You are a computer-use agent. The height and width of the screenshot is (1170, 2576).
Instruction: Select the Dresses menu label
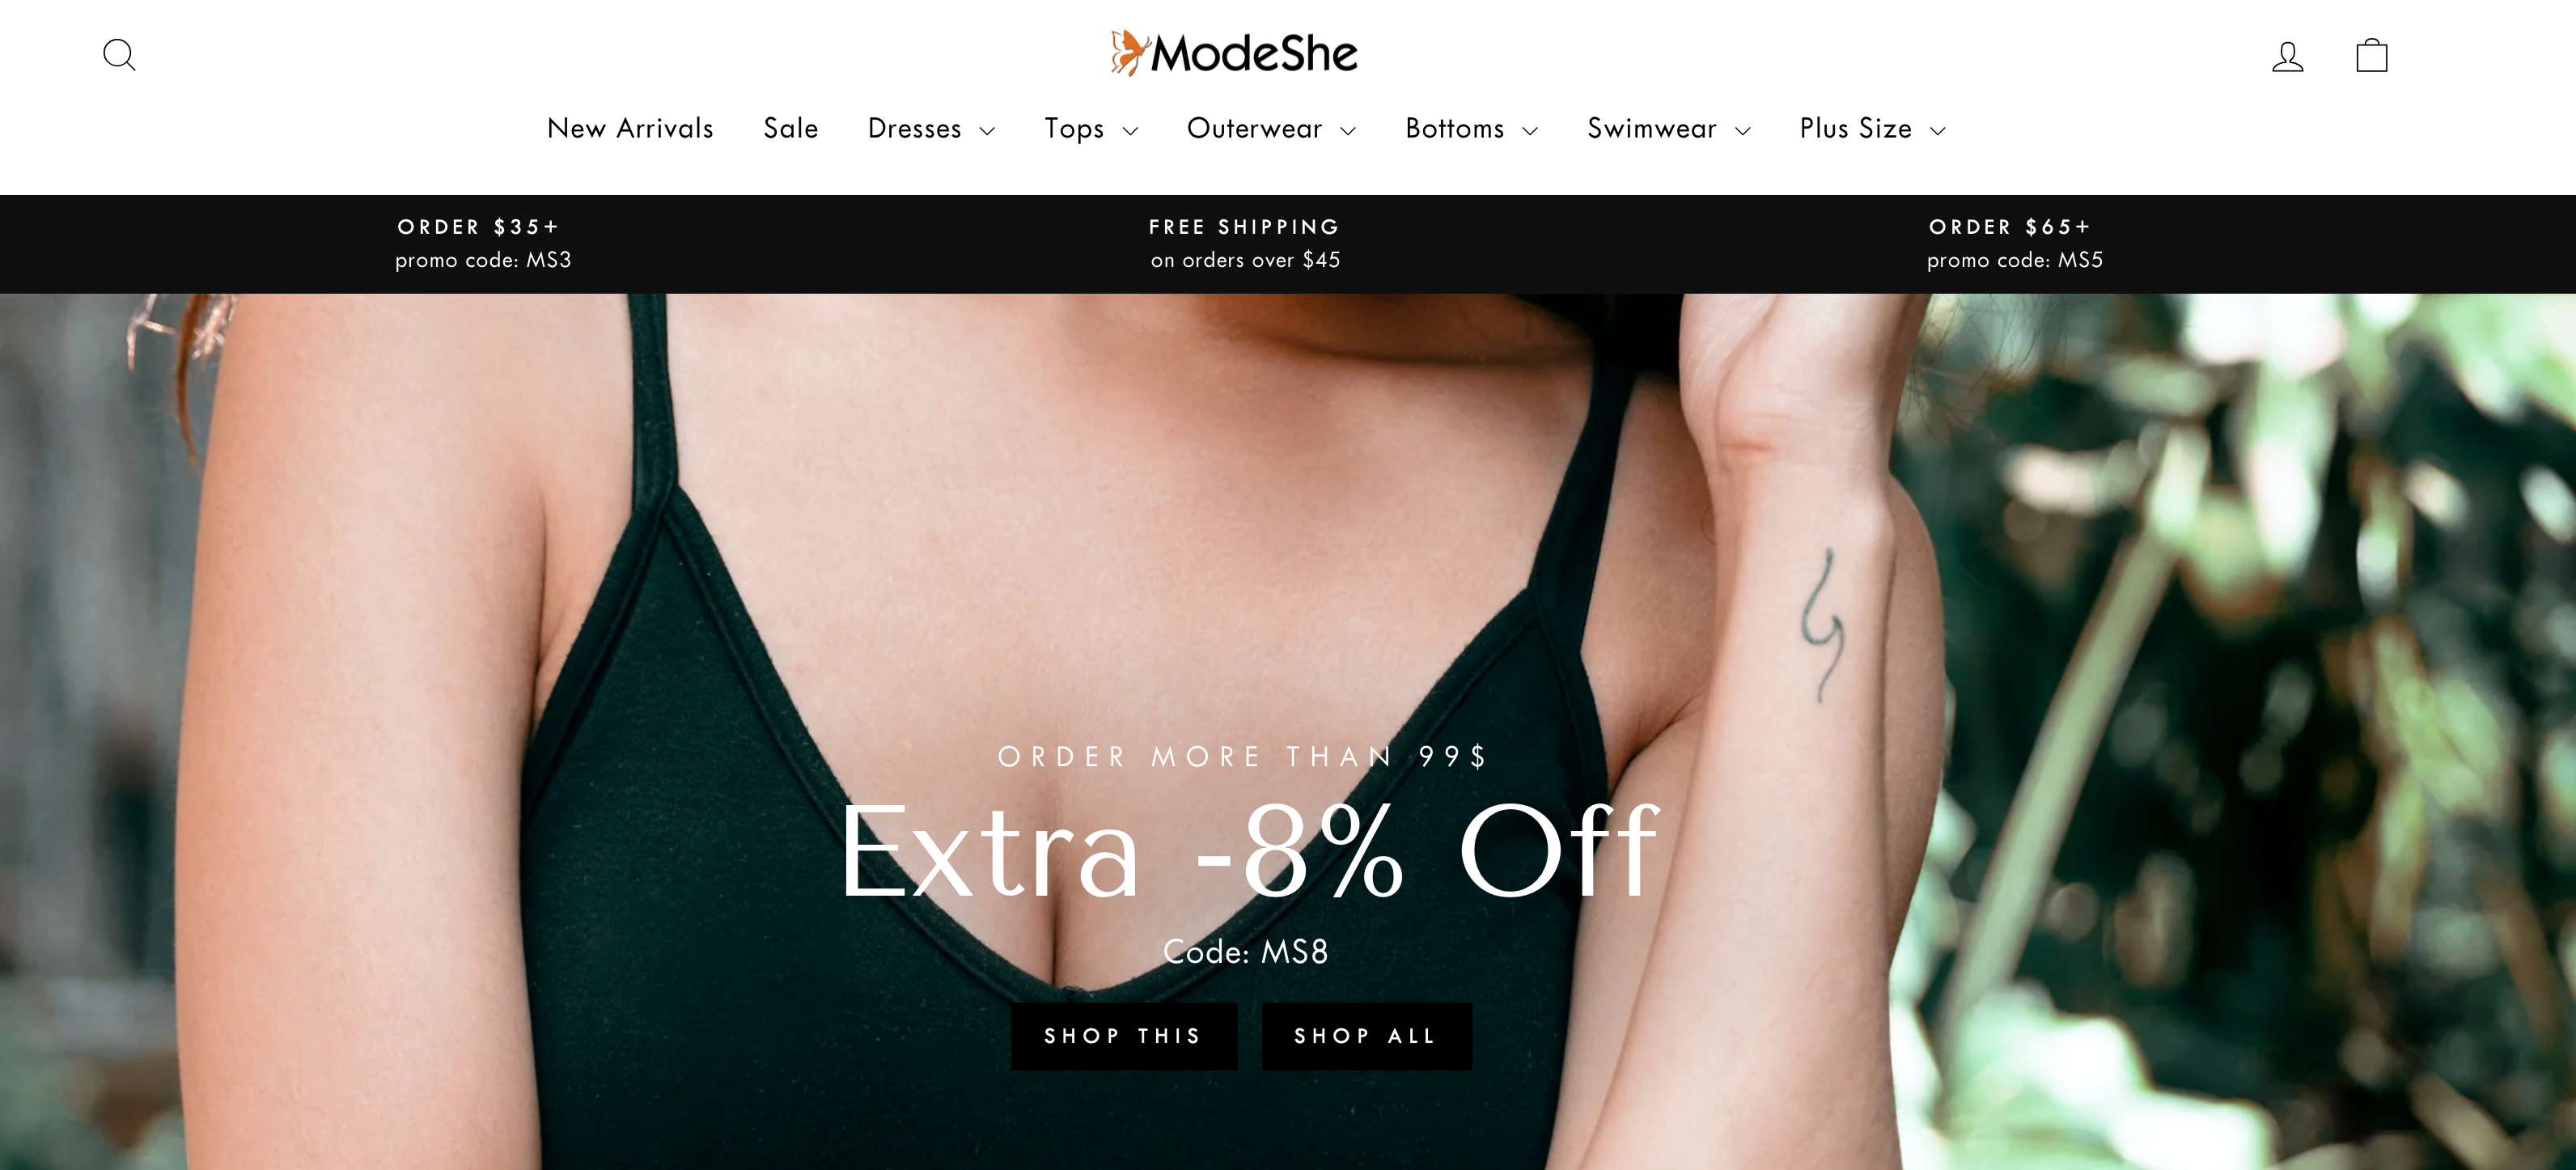click(914, 129)
